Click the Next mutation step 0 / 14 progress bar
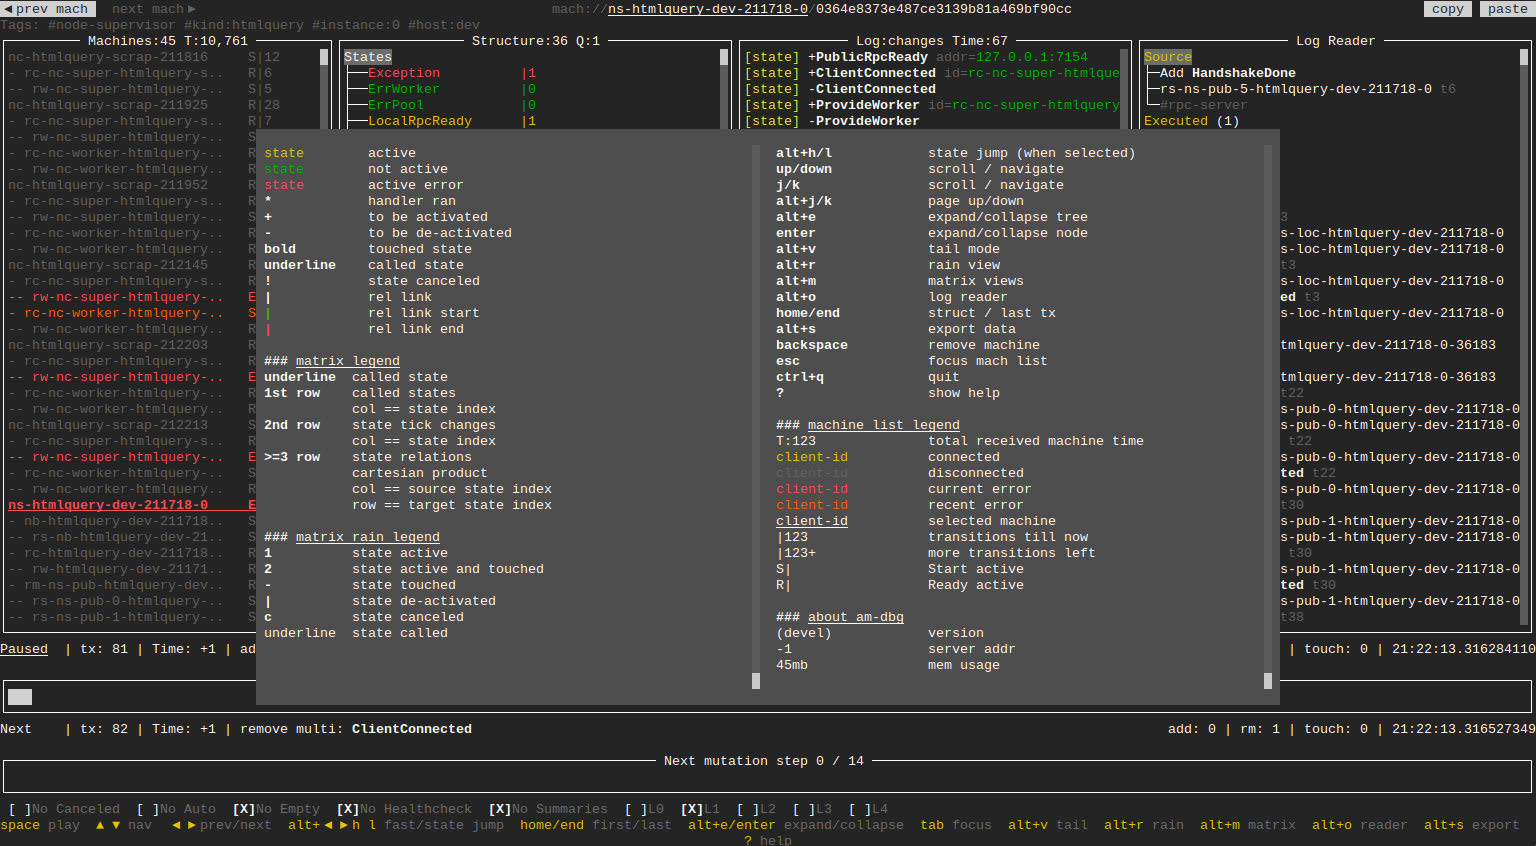Image resolution: width=1536 pixels, height=846 pixels. [768, 777]
